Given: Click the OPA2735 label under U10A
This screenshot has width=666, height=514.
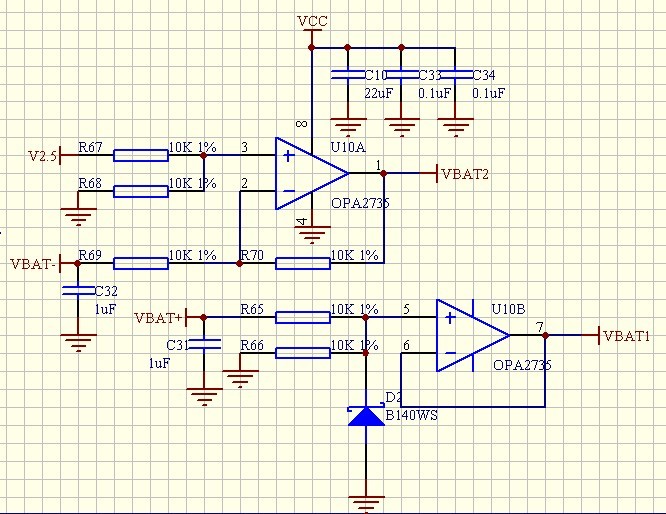Looking at the screenshot, I should [360, 203].
